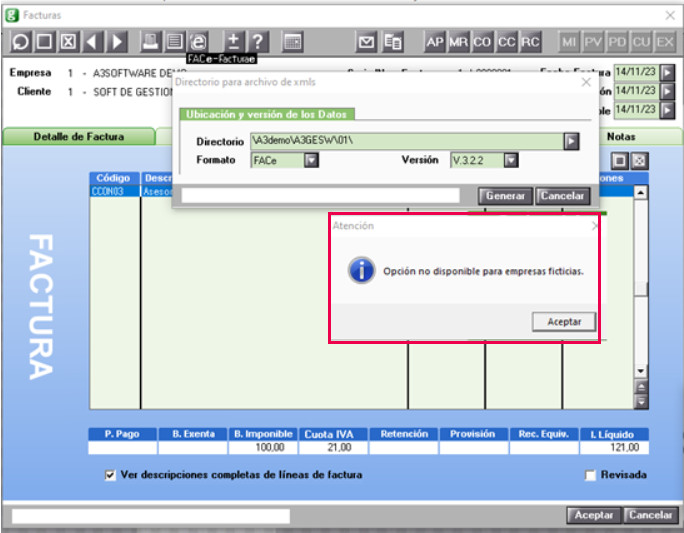Viewport: 684px width, 533px height.
Task: Click the maximize grid square icon
Action: (619, 161)
